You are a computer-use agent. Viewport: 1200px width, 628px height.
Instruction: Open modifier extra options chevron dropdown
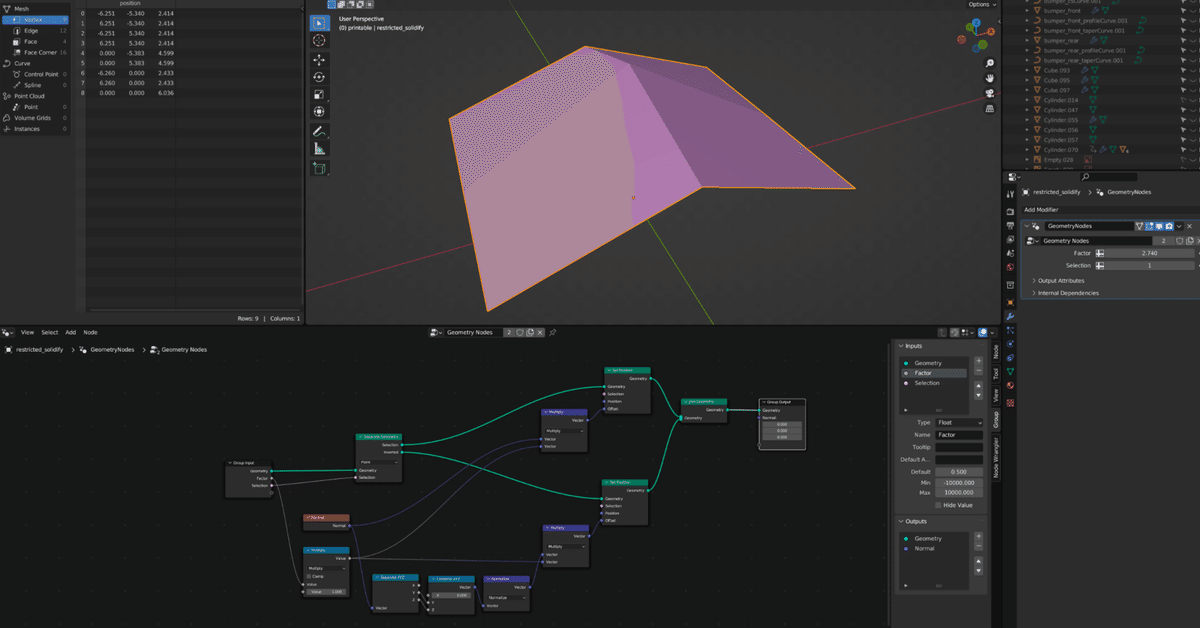pyautogui.click(x=1179, y=227)
